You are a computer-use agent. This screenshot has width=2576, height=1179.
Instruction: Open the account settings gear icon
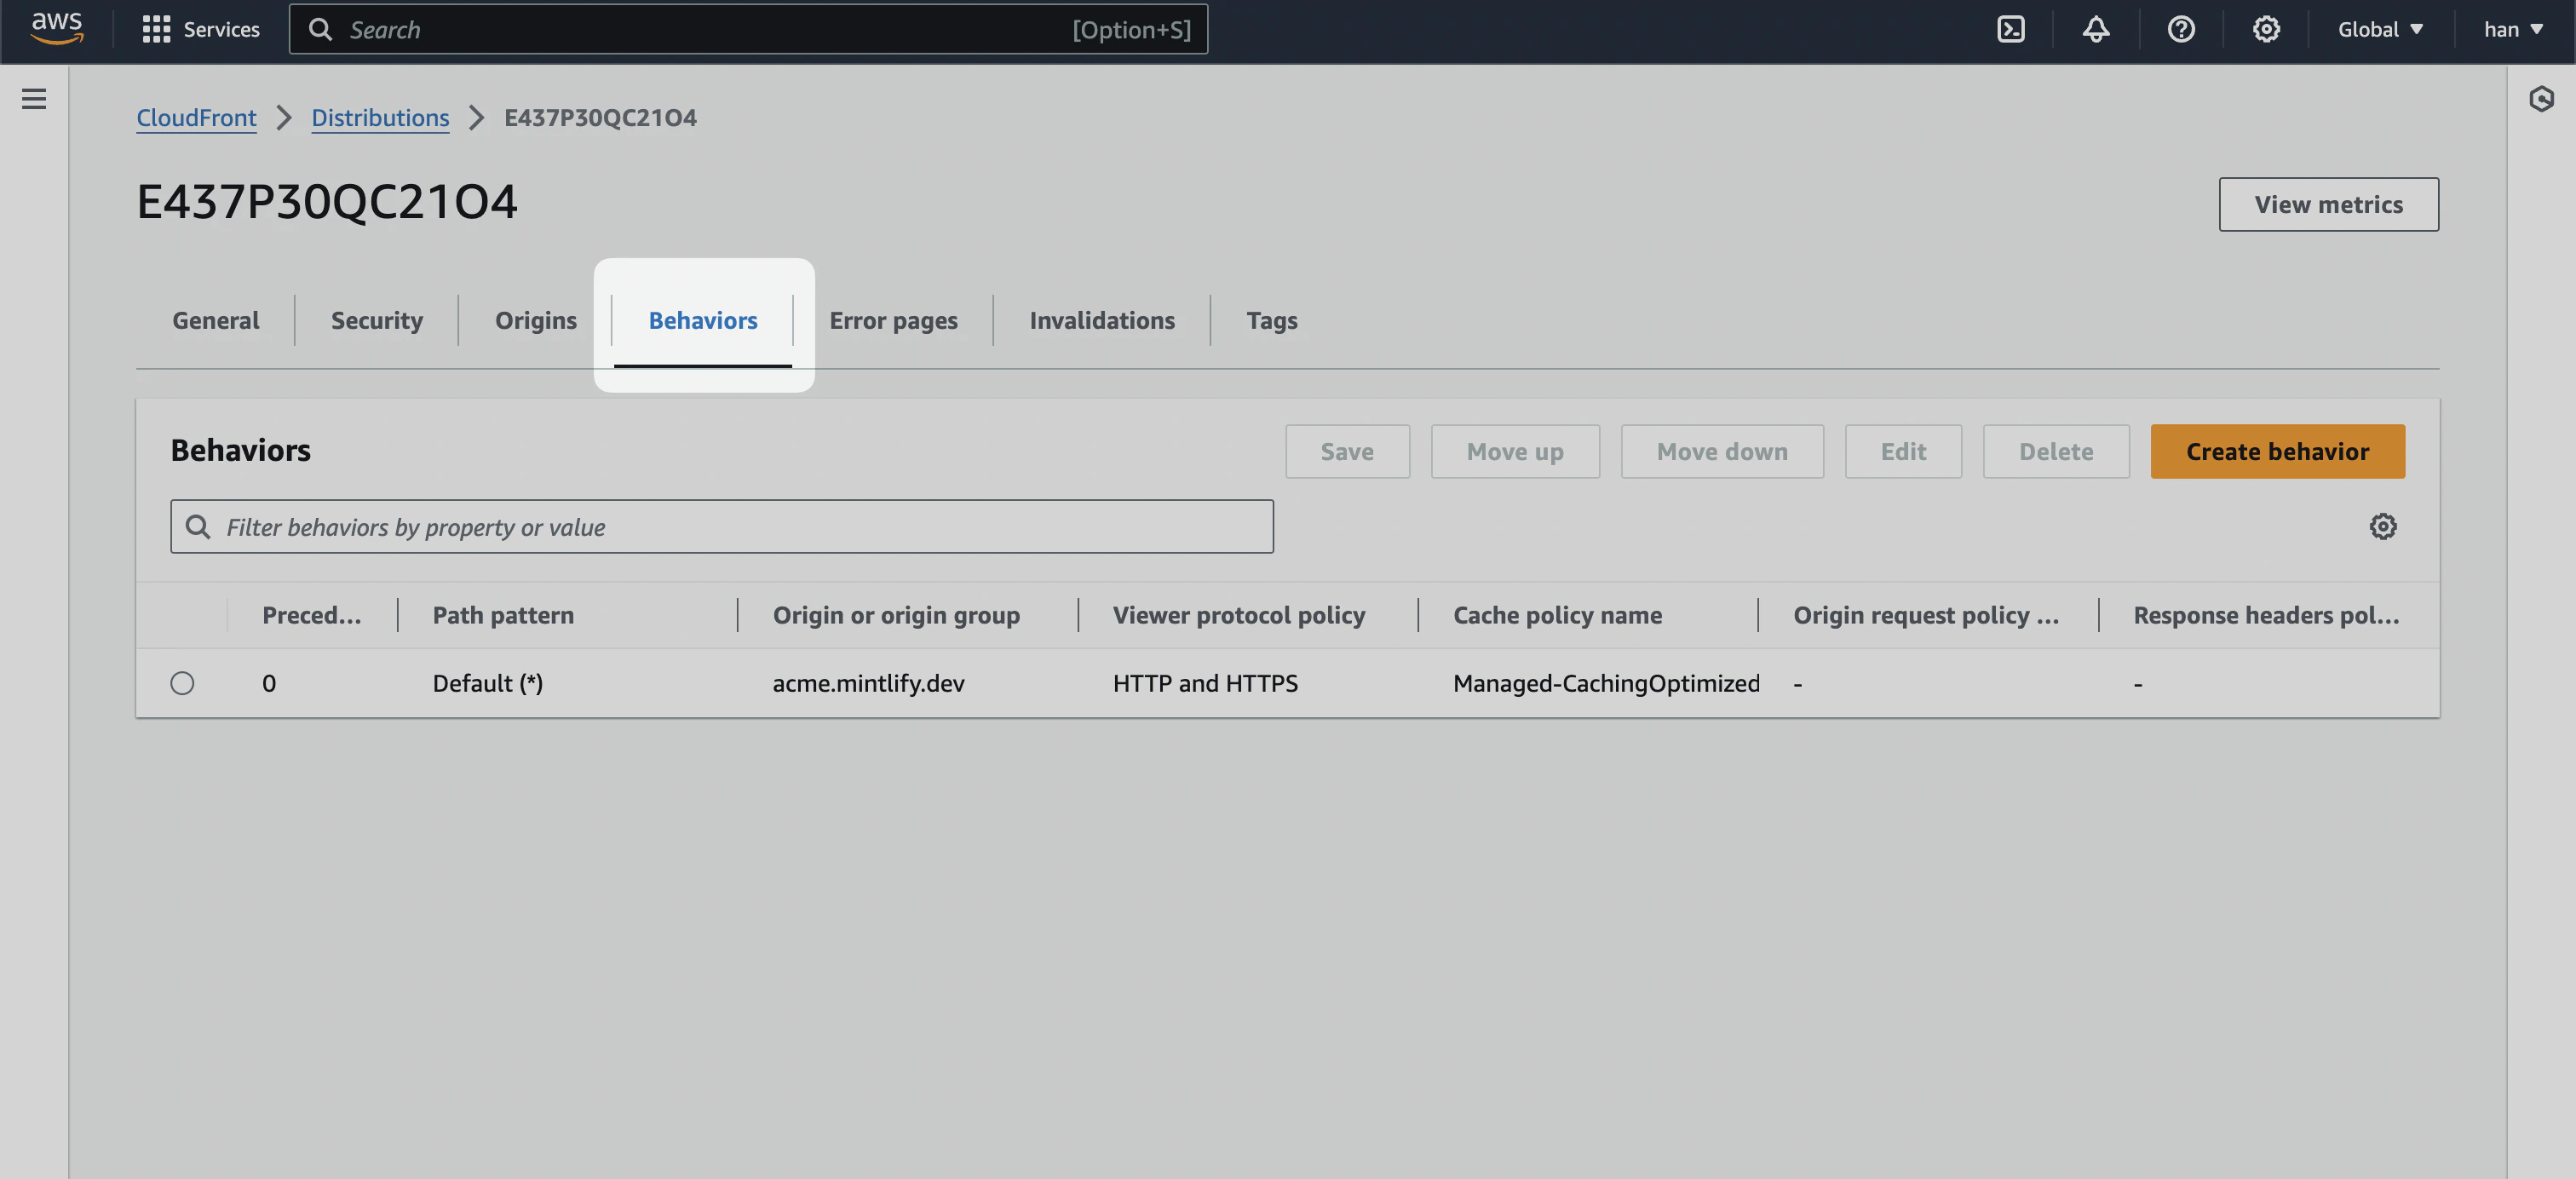click(2266, 29)
